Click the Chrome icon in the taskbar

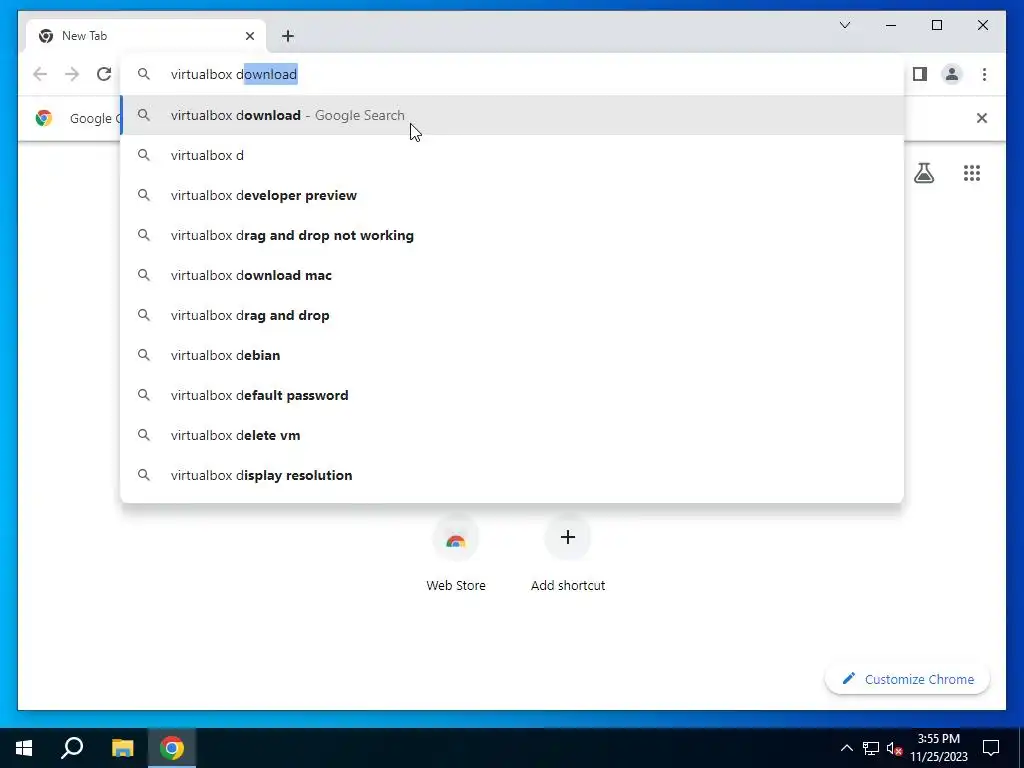172,748
